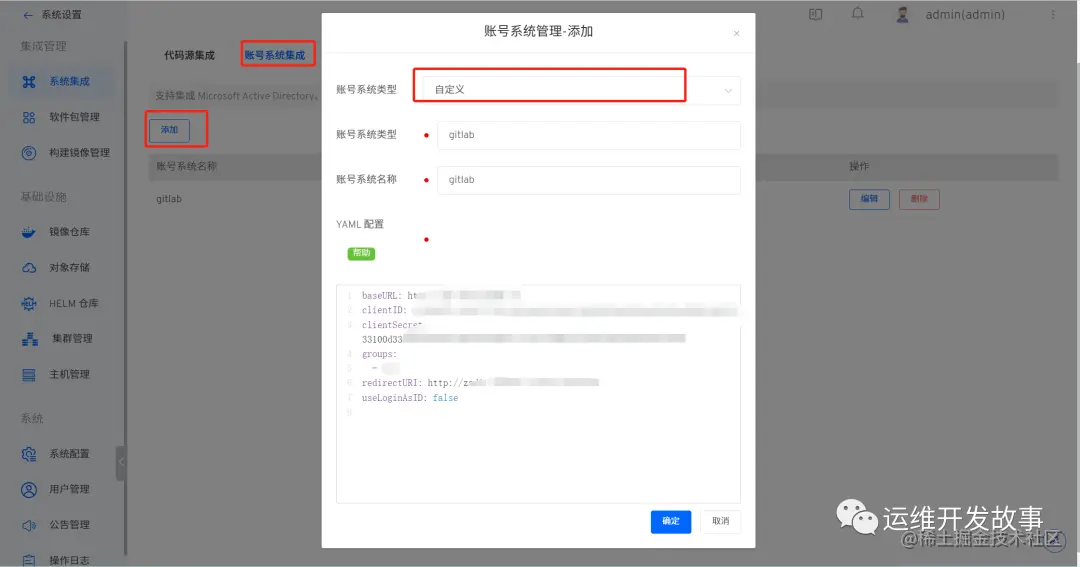Click the baseURL line in YAML
Viewport: 1080px width, 567px height.
pos(441,296)
